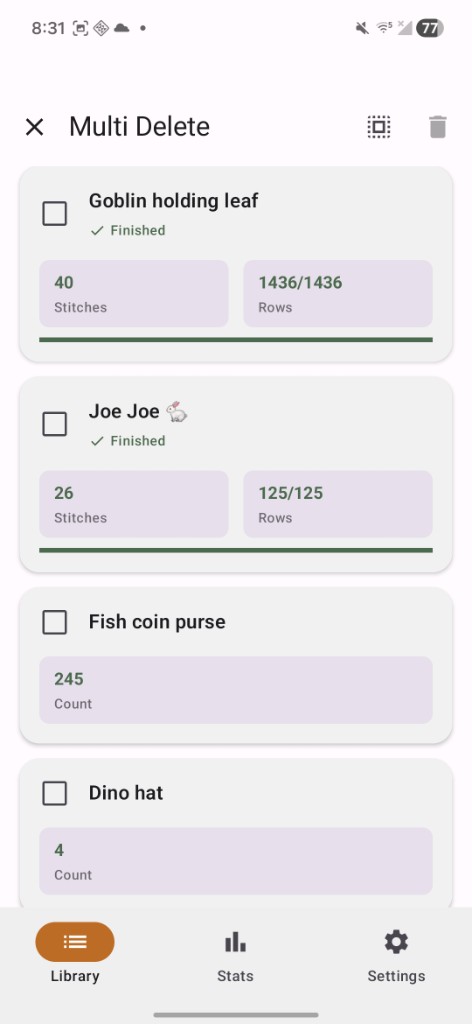
Task: Open the Stats bar chart icon
Action: click(235, 942)
